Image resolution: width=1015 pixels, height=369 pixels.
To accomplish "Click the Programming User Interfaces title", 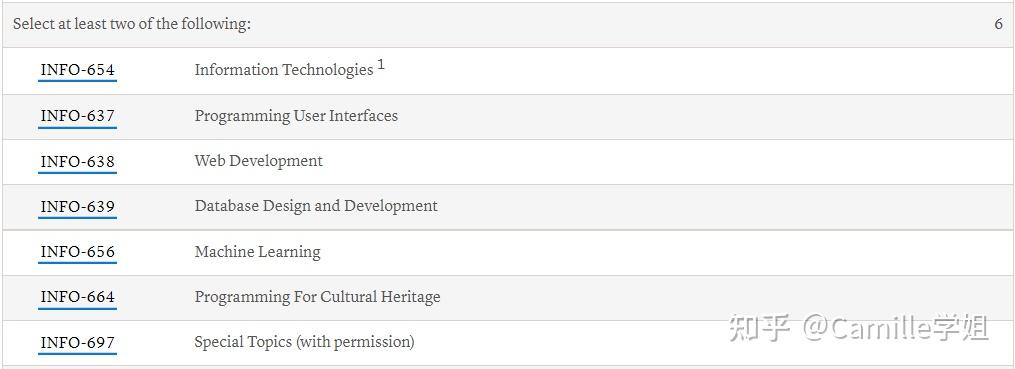I will coord(296,116).
